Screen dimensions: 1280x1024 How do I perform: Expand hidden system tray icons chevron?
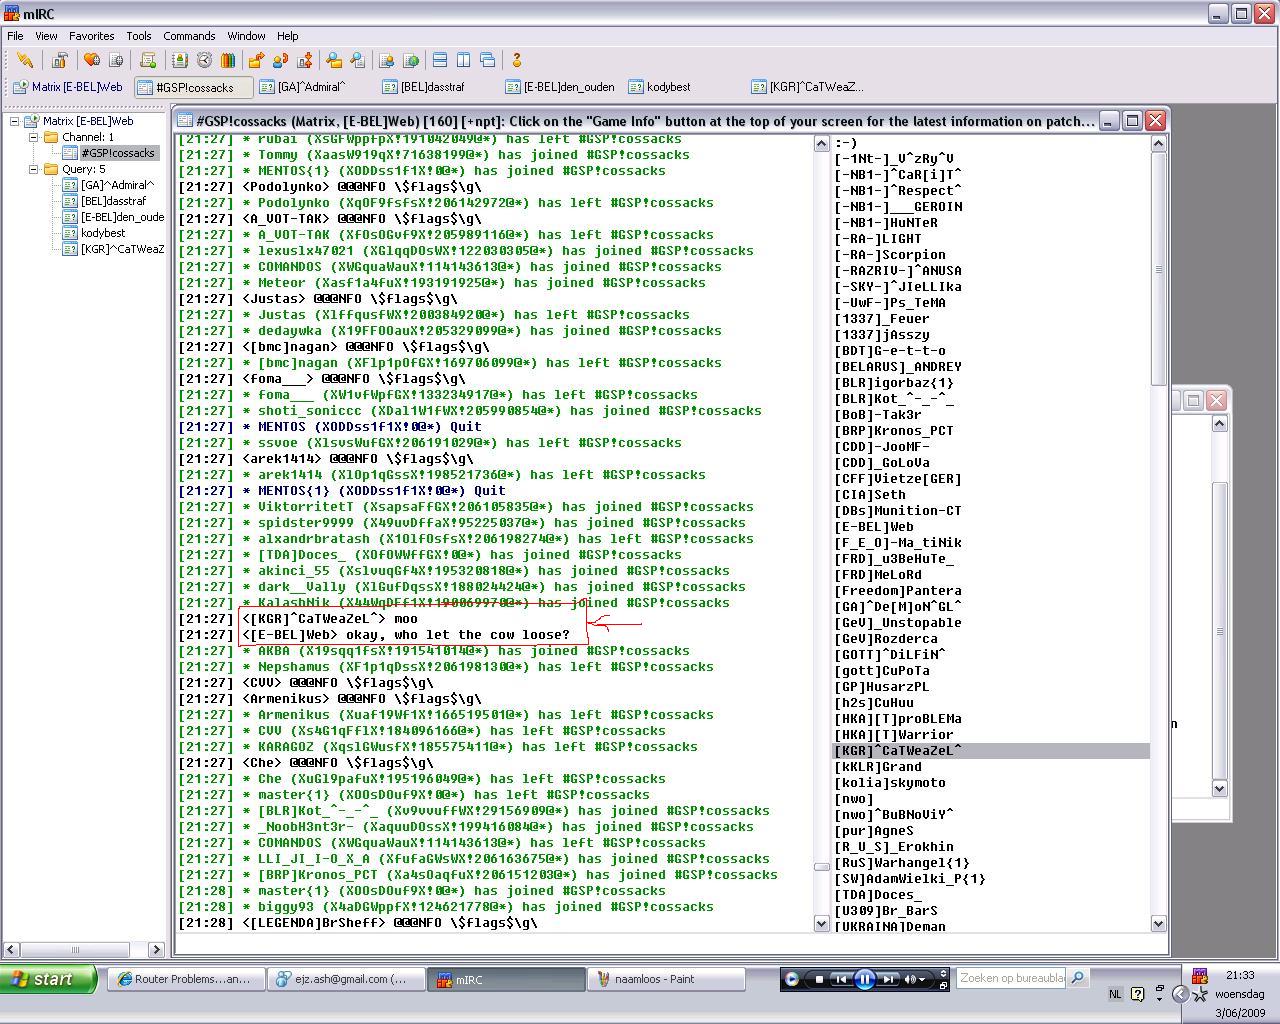(1180, 994)
